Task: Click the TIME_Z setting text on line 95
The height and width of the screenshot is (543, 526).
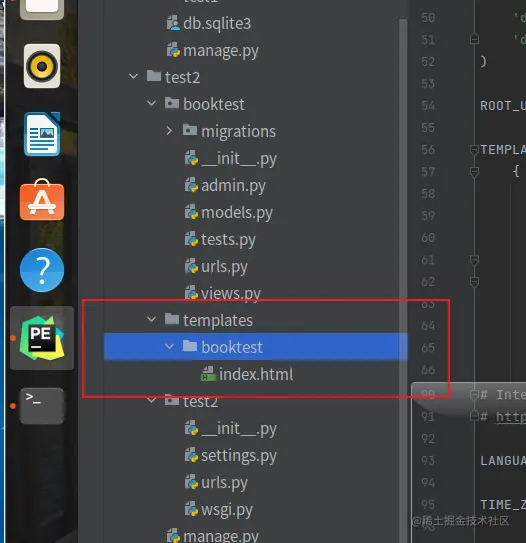Action: (x=503, y=505)
